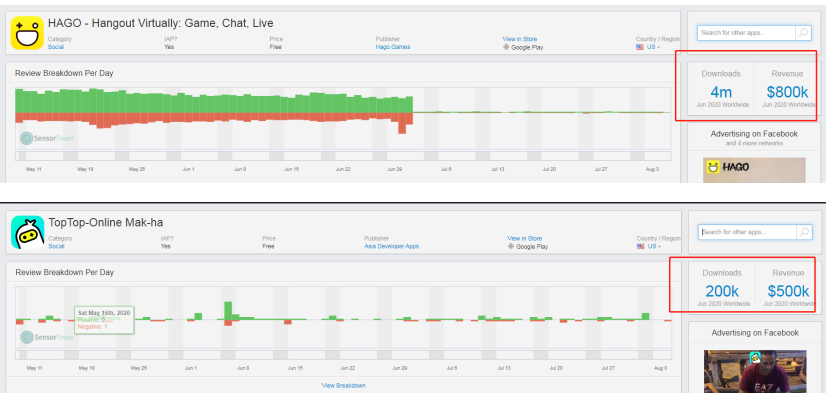Open US country dropdown for TopTop
826x399 pixels.
pyautogui.click(x=654, y=246)
